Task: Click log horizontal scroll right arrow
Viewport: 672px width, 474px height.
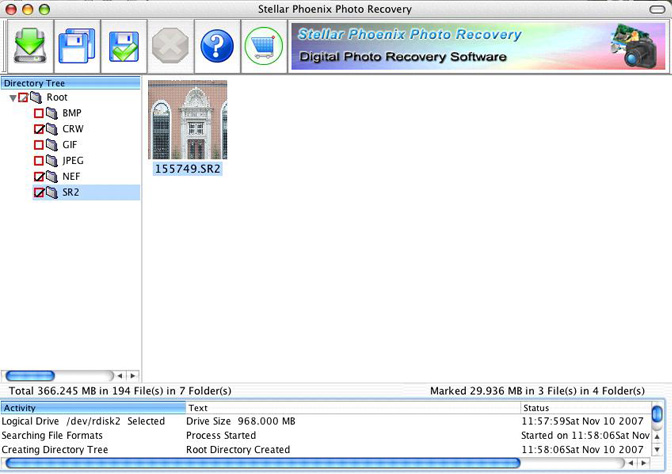Action: pyautogui.click(x=643, y=463)
